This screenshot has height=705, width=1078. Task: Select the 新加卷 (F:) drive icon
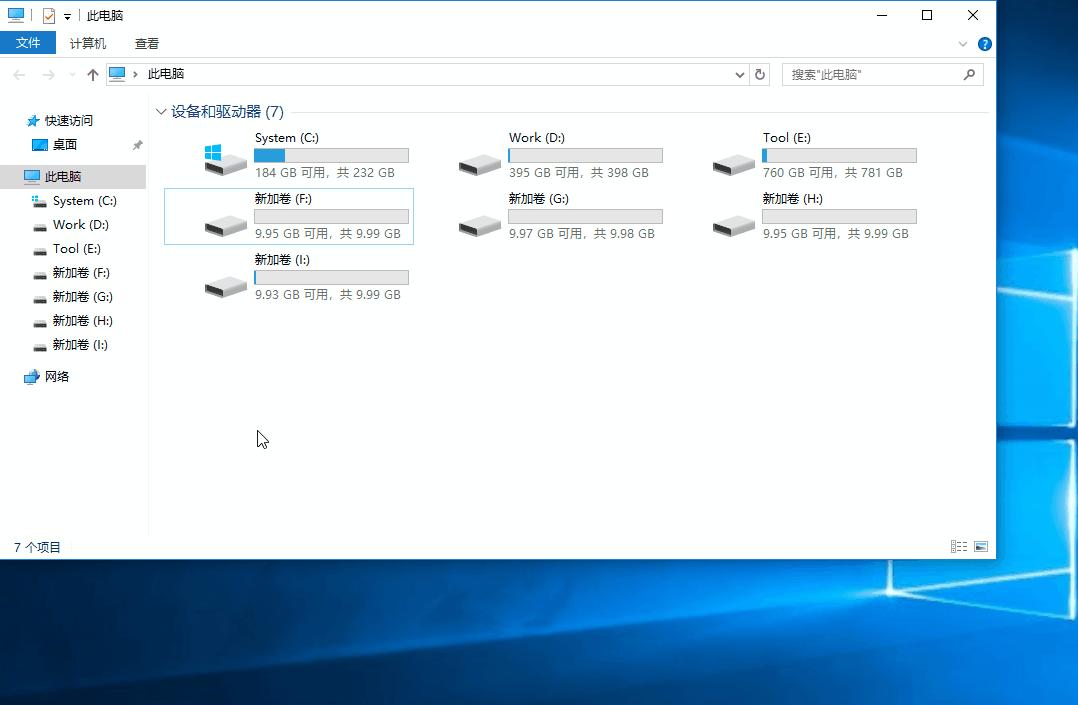pyautogui.click(x=226, y=225)
